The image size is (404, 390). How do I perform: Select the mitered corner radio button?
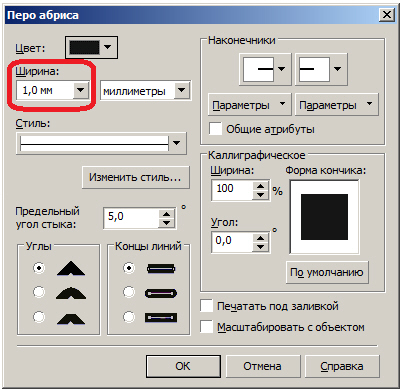pyautogui.click(x=39, y=268)
